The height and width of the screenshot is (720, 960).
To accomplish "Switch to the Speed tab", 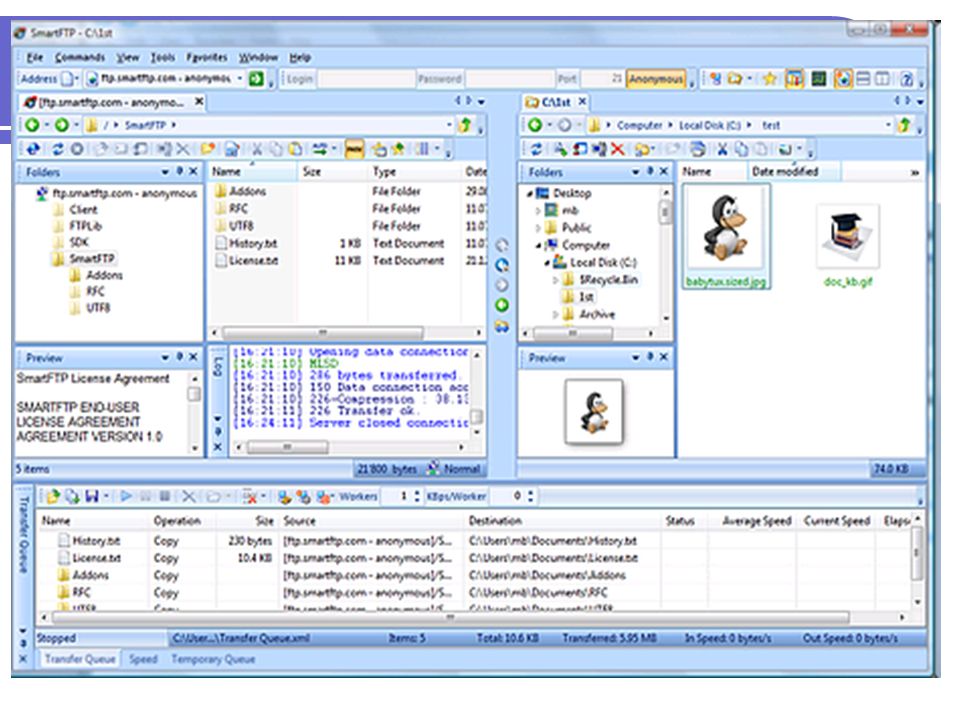I will [143, 659].
